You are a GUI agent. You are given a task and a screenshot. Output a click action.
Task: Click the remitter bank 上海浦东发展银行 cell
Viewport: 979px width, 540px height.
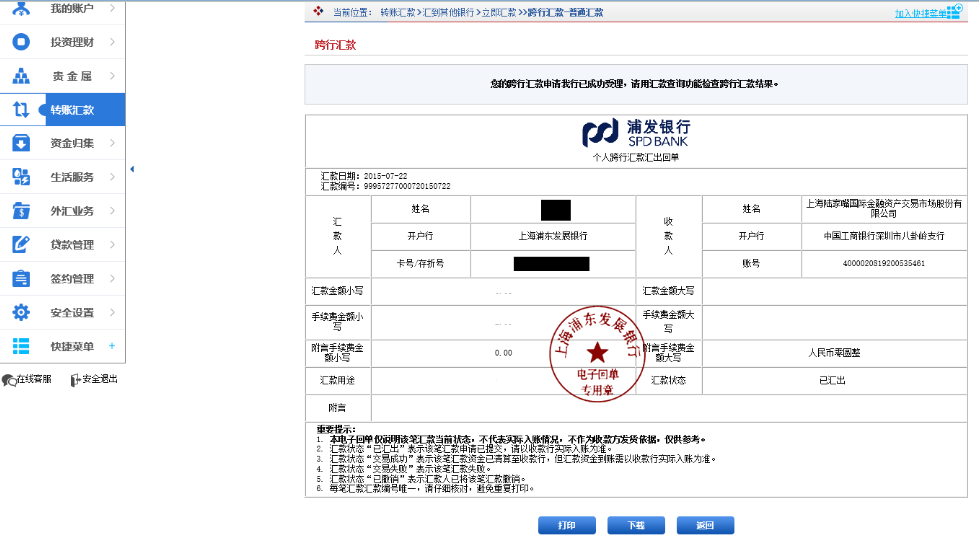click(553, 236)
